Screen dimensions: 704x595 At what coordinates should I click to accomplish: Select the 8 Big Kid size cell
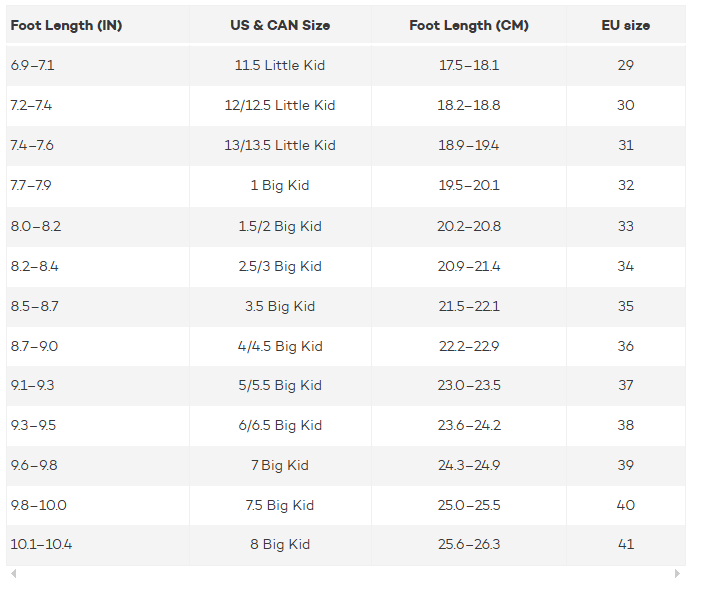(x=280, y=545)
